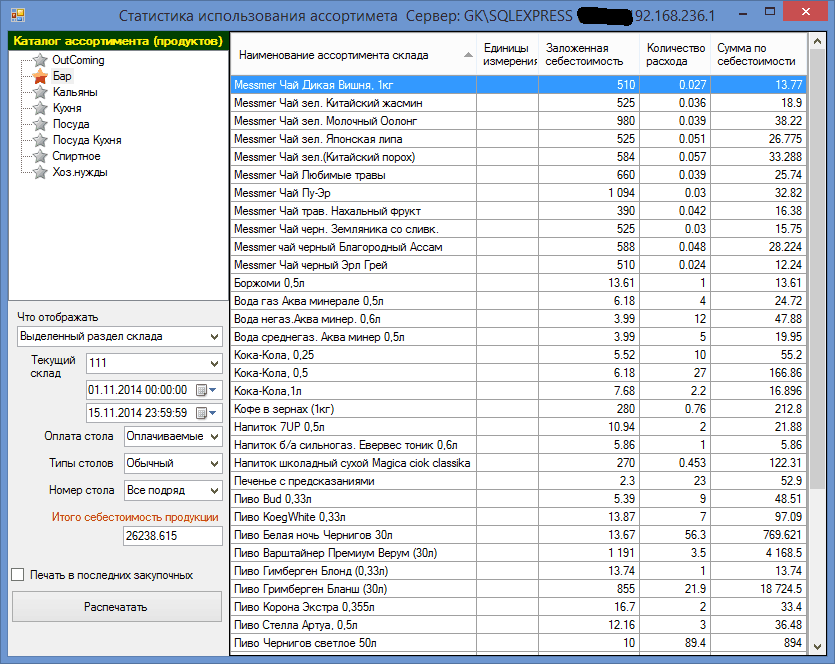Click the sum cell 4 168.5
The image size is (835, 664).
click(758, 553)
